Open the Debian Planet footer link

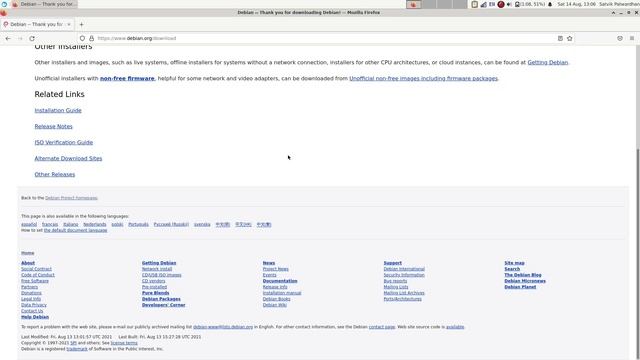(520, 287)
